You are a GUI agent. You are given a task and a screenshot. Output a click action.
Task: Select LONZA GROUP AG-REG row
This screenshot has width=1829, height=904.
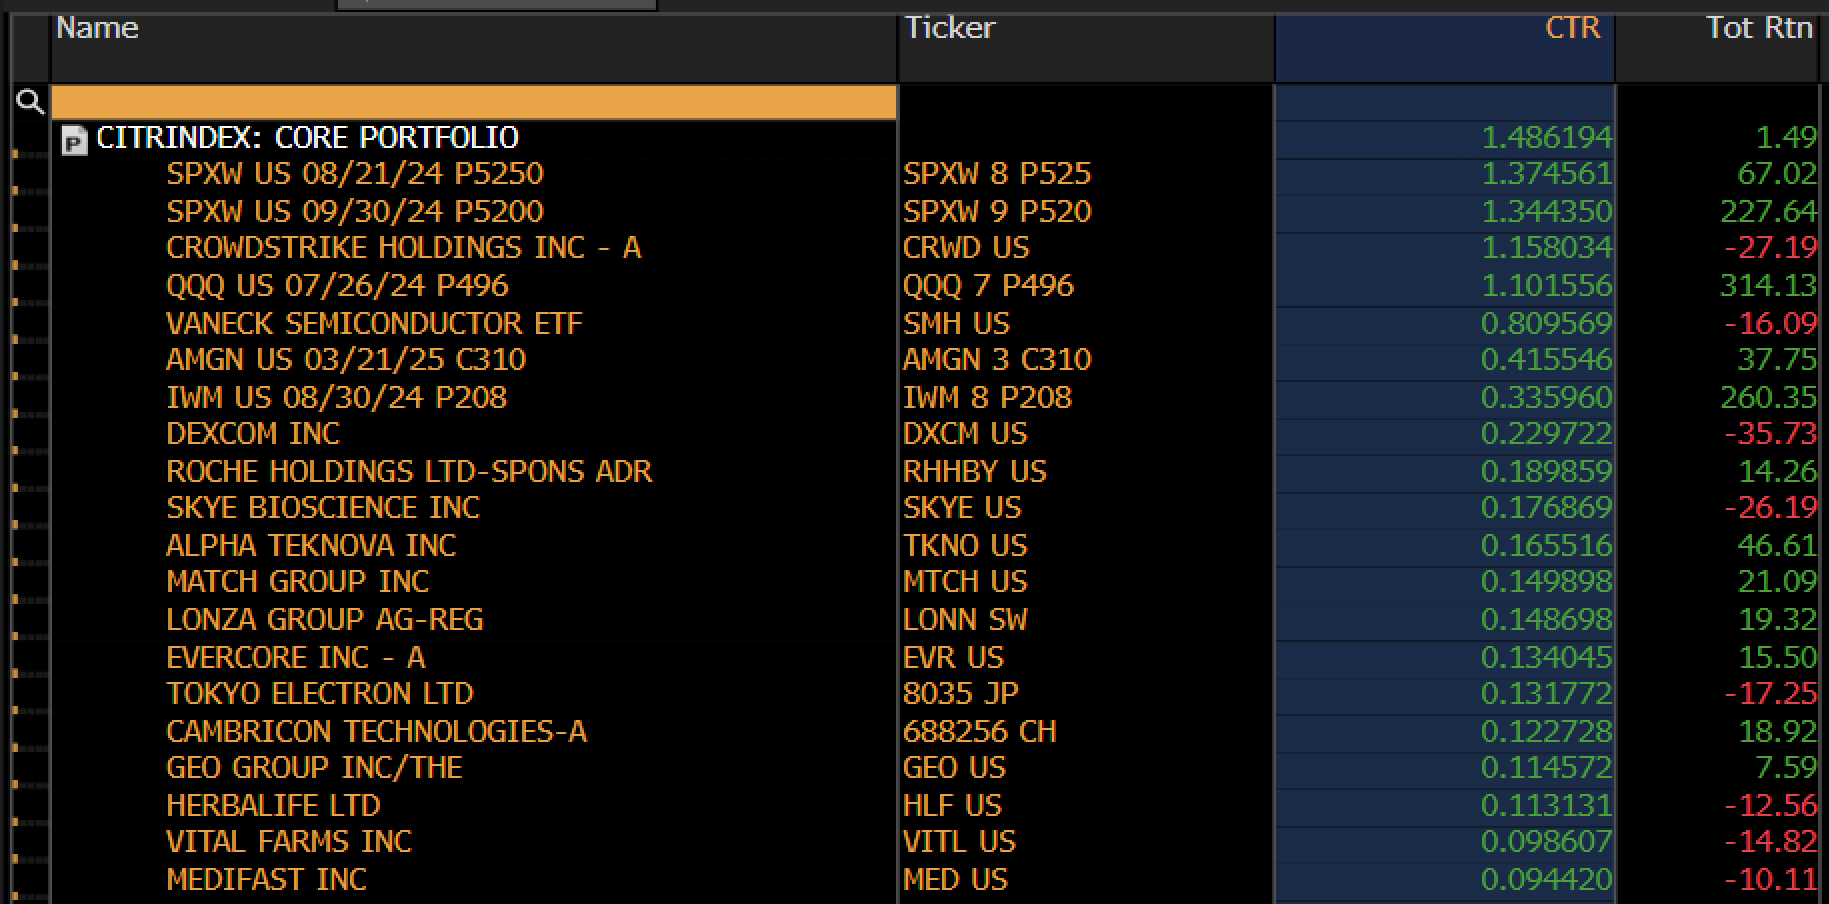pyautogui.click(x=325, y=620)
